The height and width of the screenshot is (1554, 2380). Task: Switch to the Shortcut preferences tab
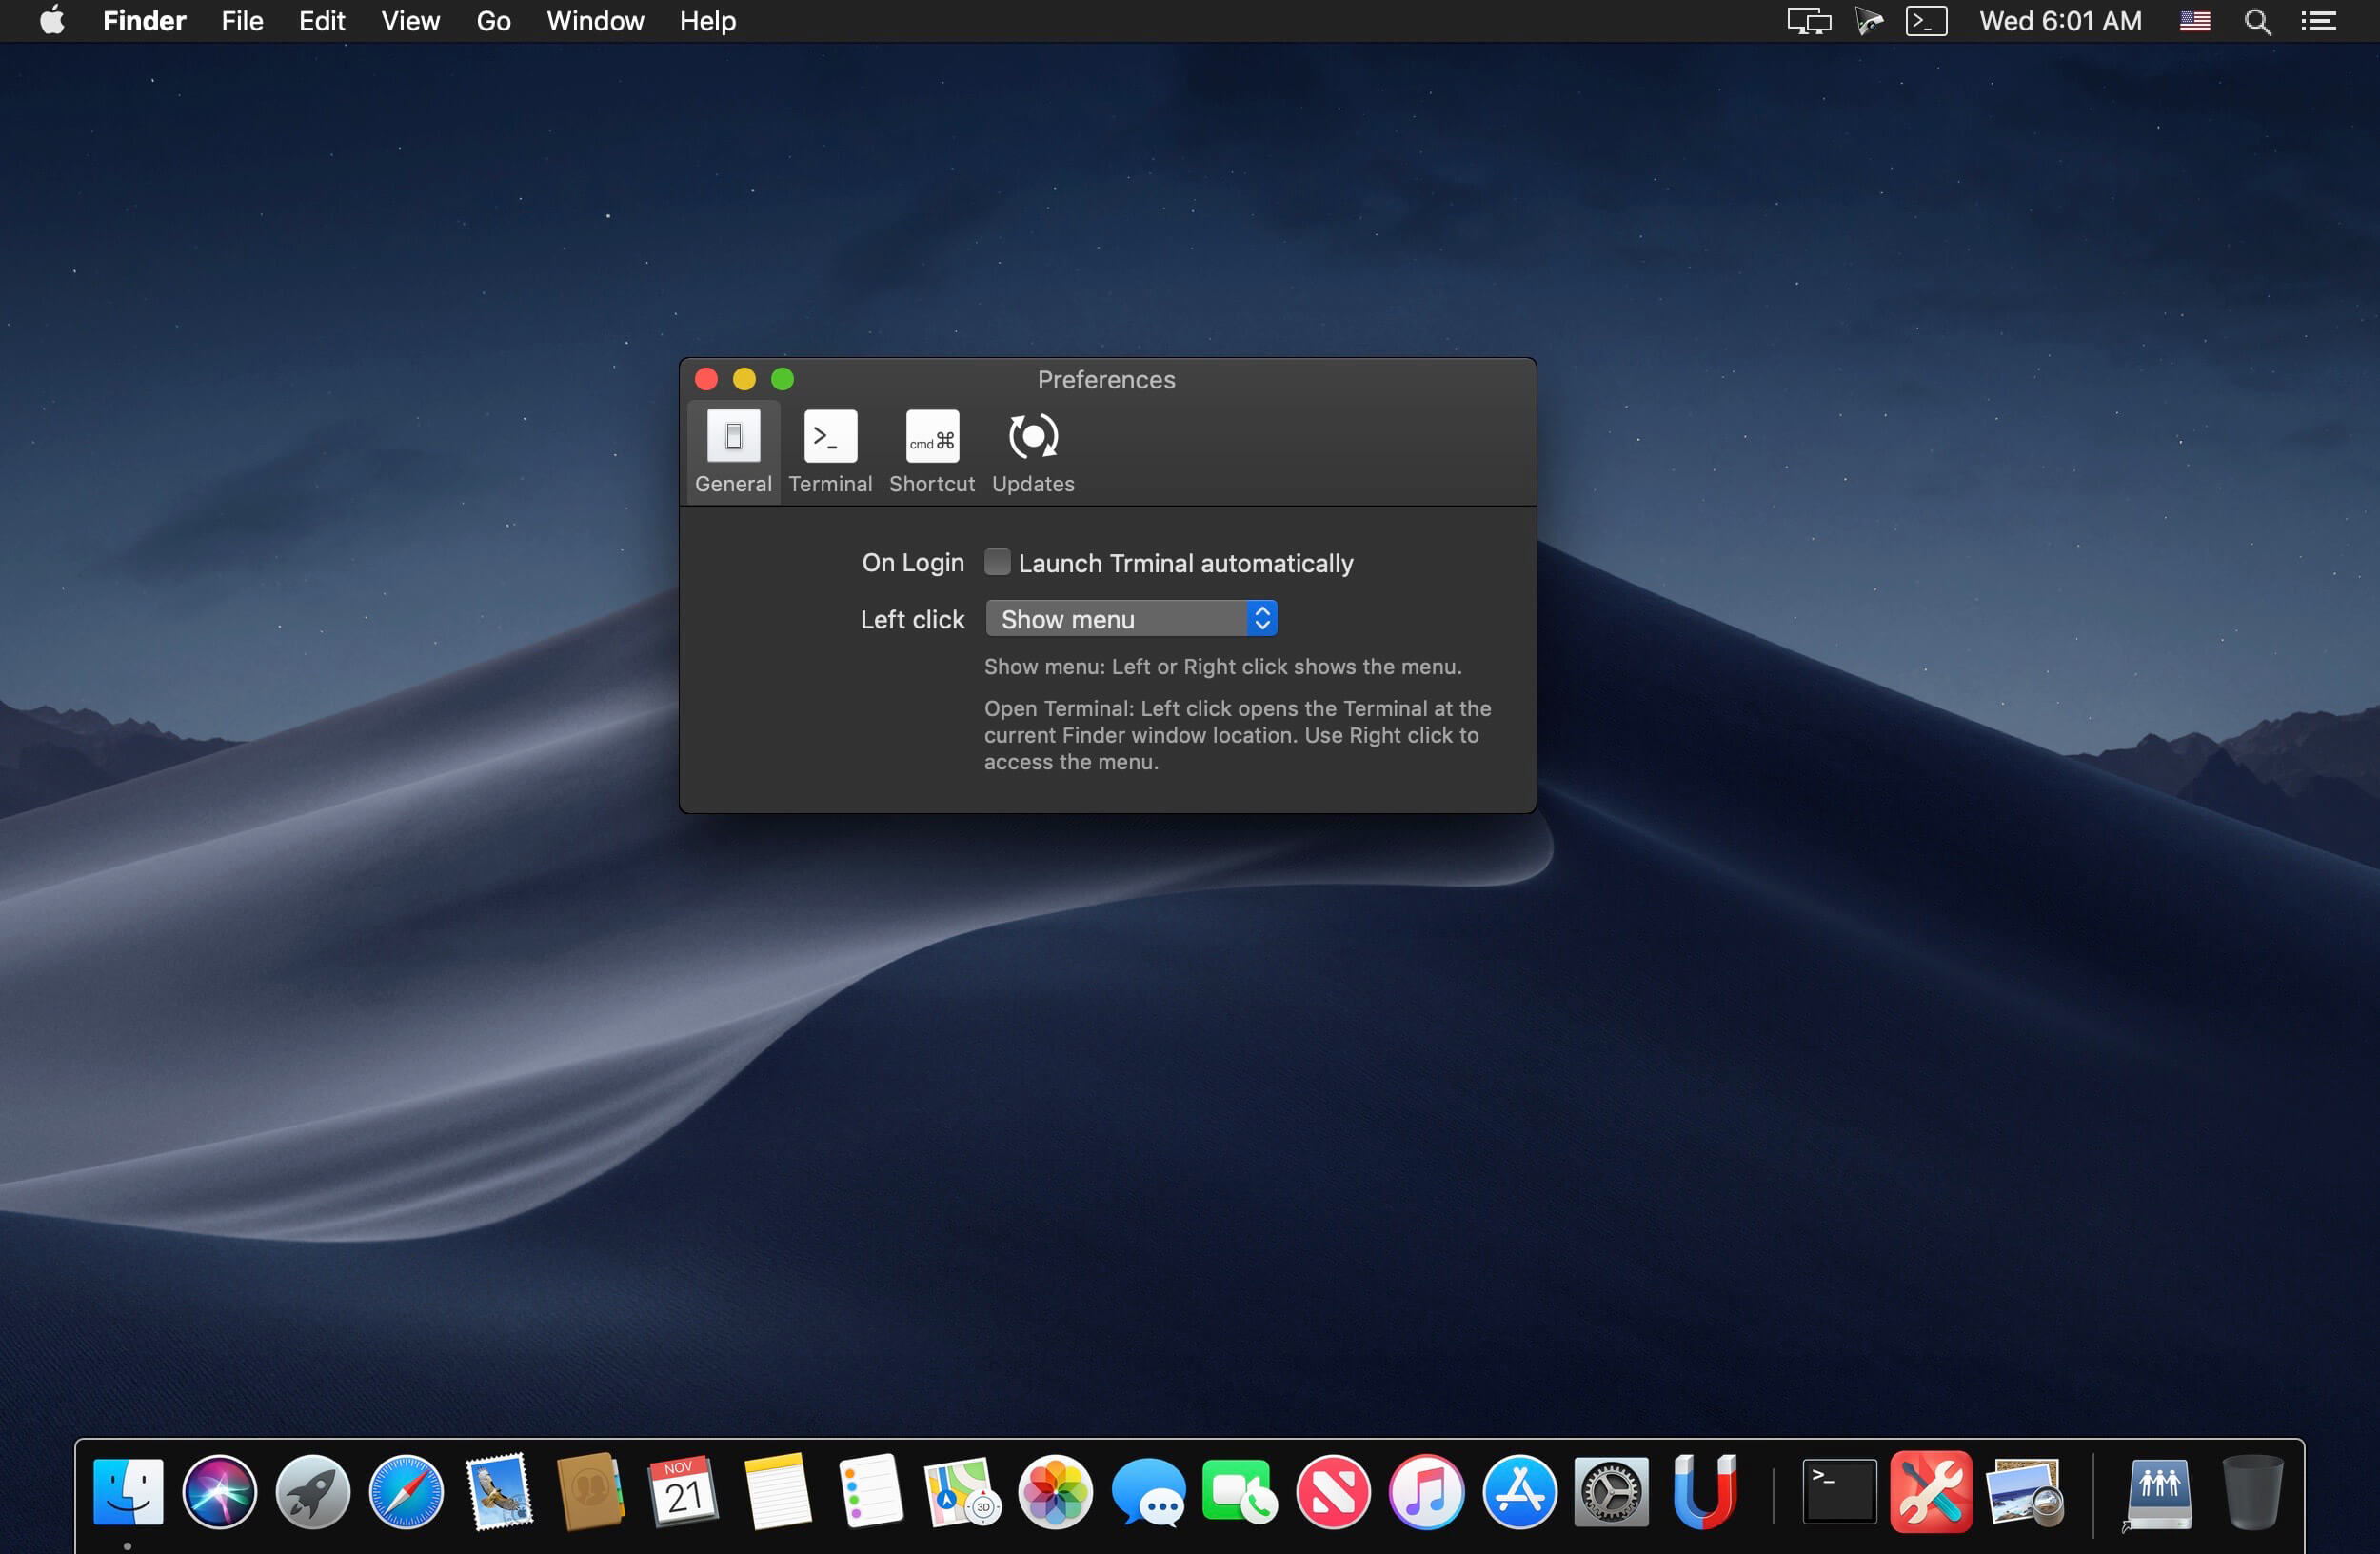[x=931, y=451]
